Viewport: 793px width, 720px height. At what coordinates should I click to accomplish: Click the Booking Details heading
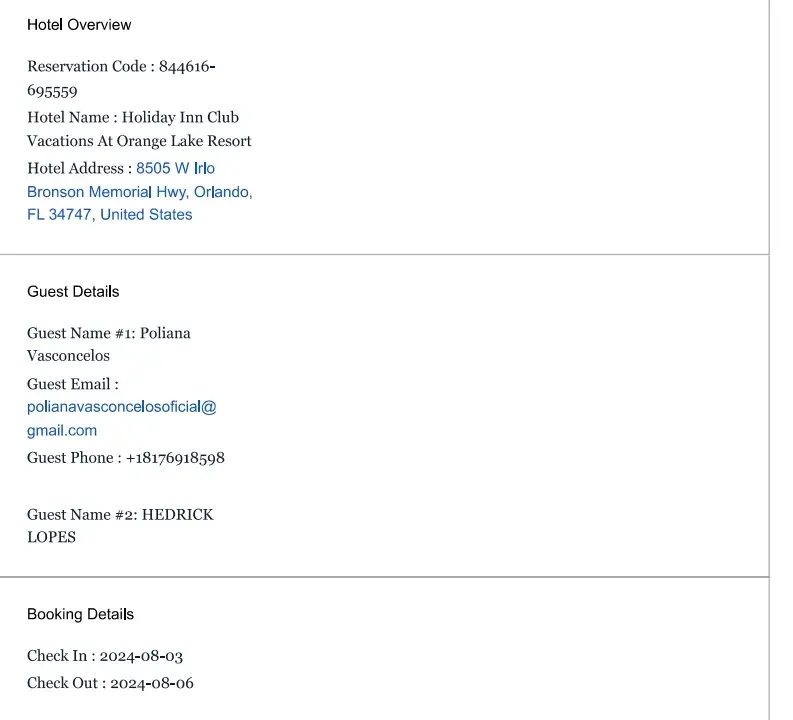click(x=80, y=614)
